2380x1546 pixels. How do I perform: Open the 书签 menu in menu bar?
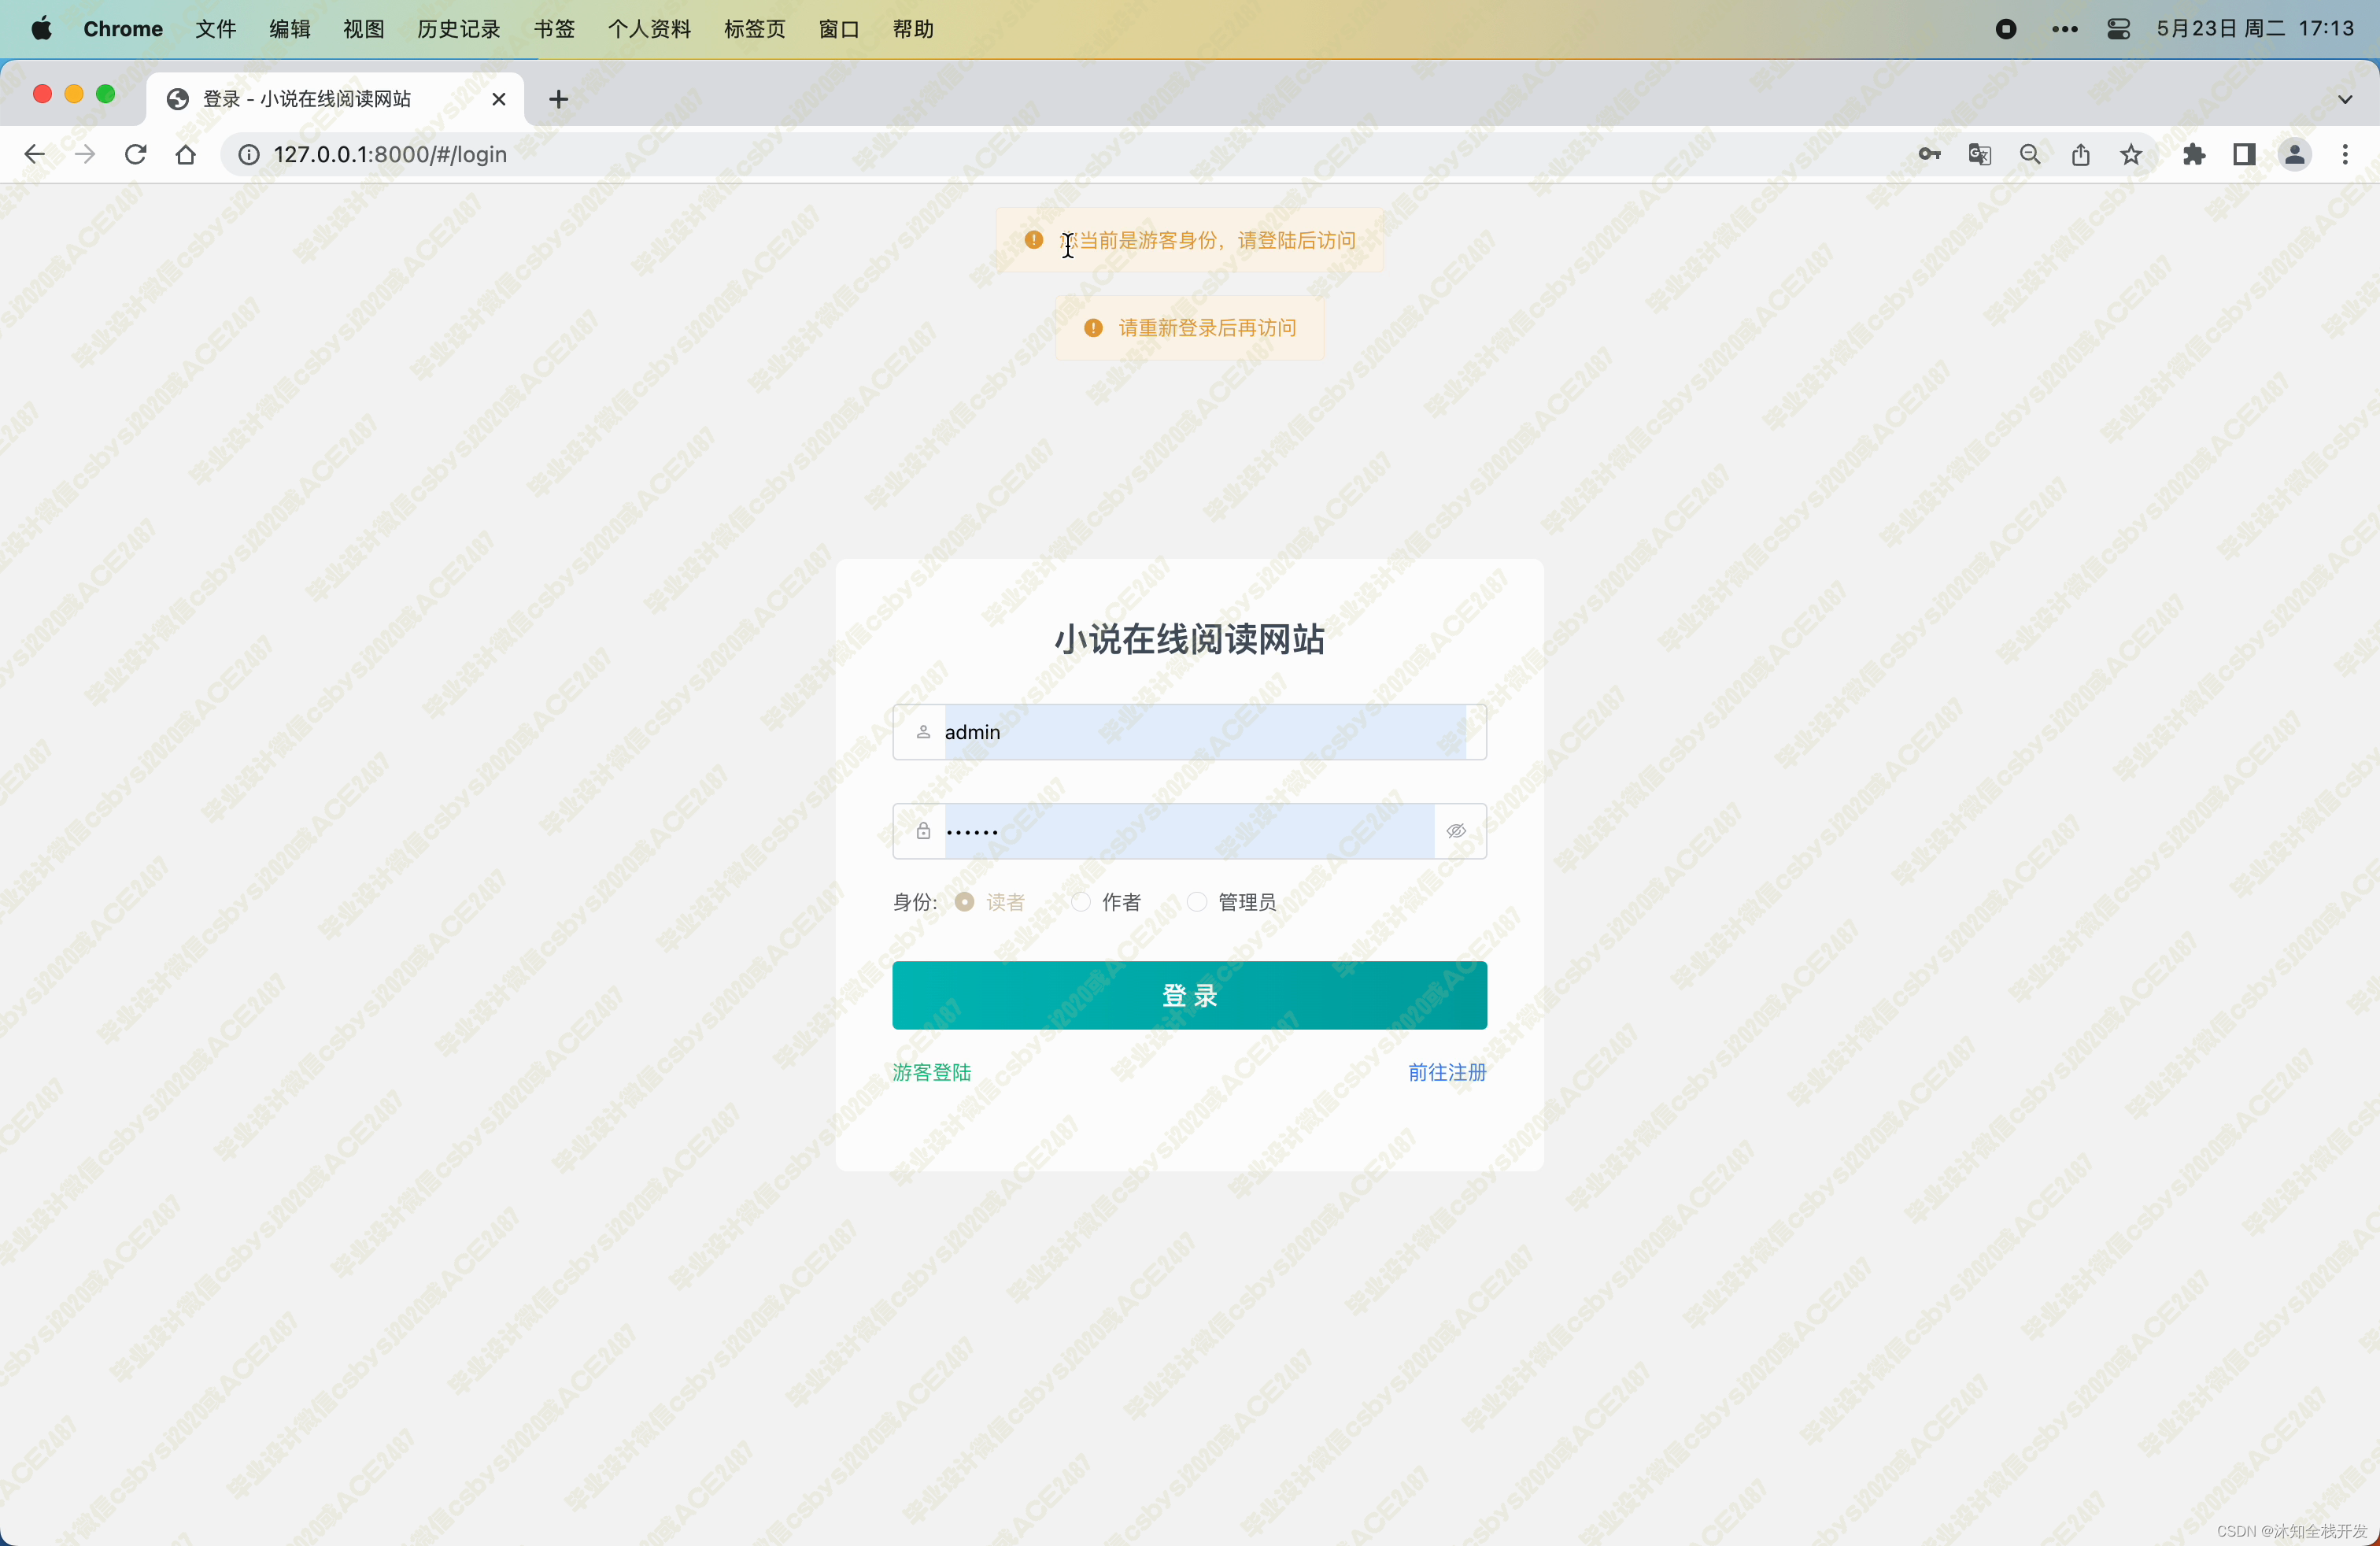(554, 29)
